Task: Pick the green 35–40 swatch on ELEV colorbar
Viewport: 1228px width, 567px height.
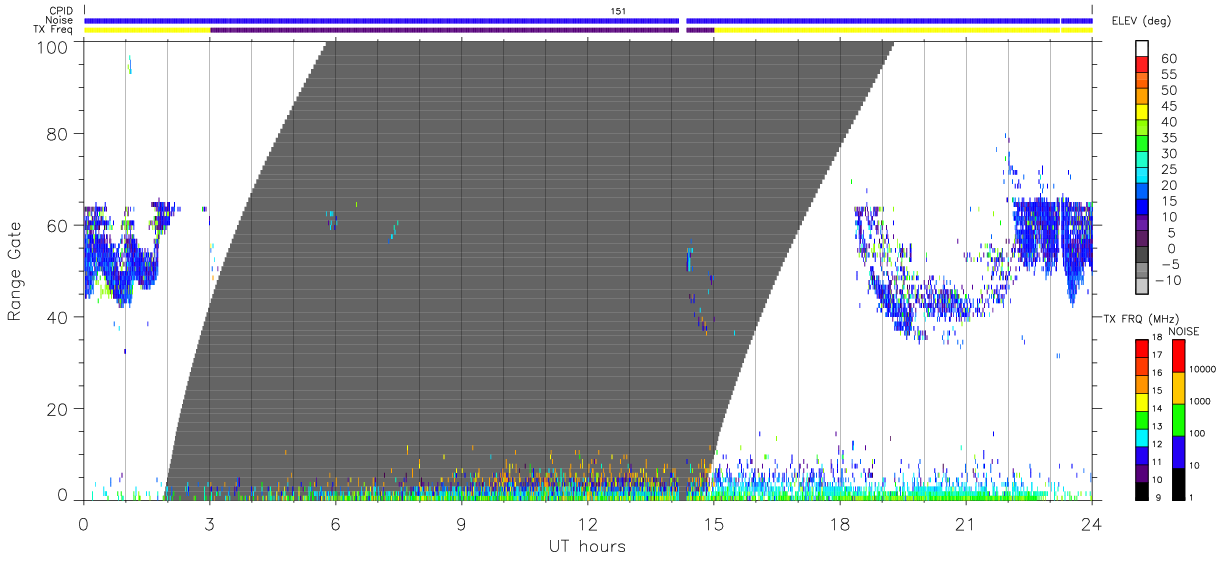Action: (1142, 130)
